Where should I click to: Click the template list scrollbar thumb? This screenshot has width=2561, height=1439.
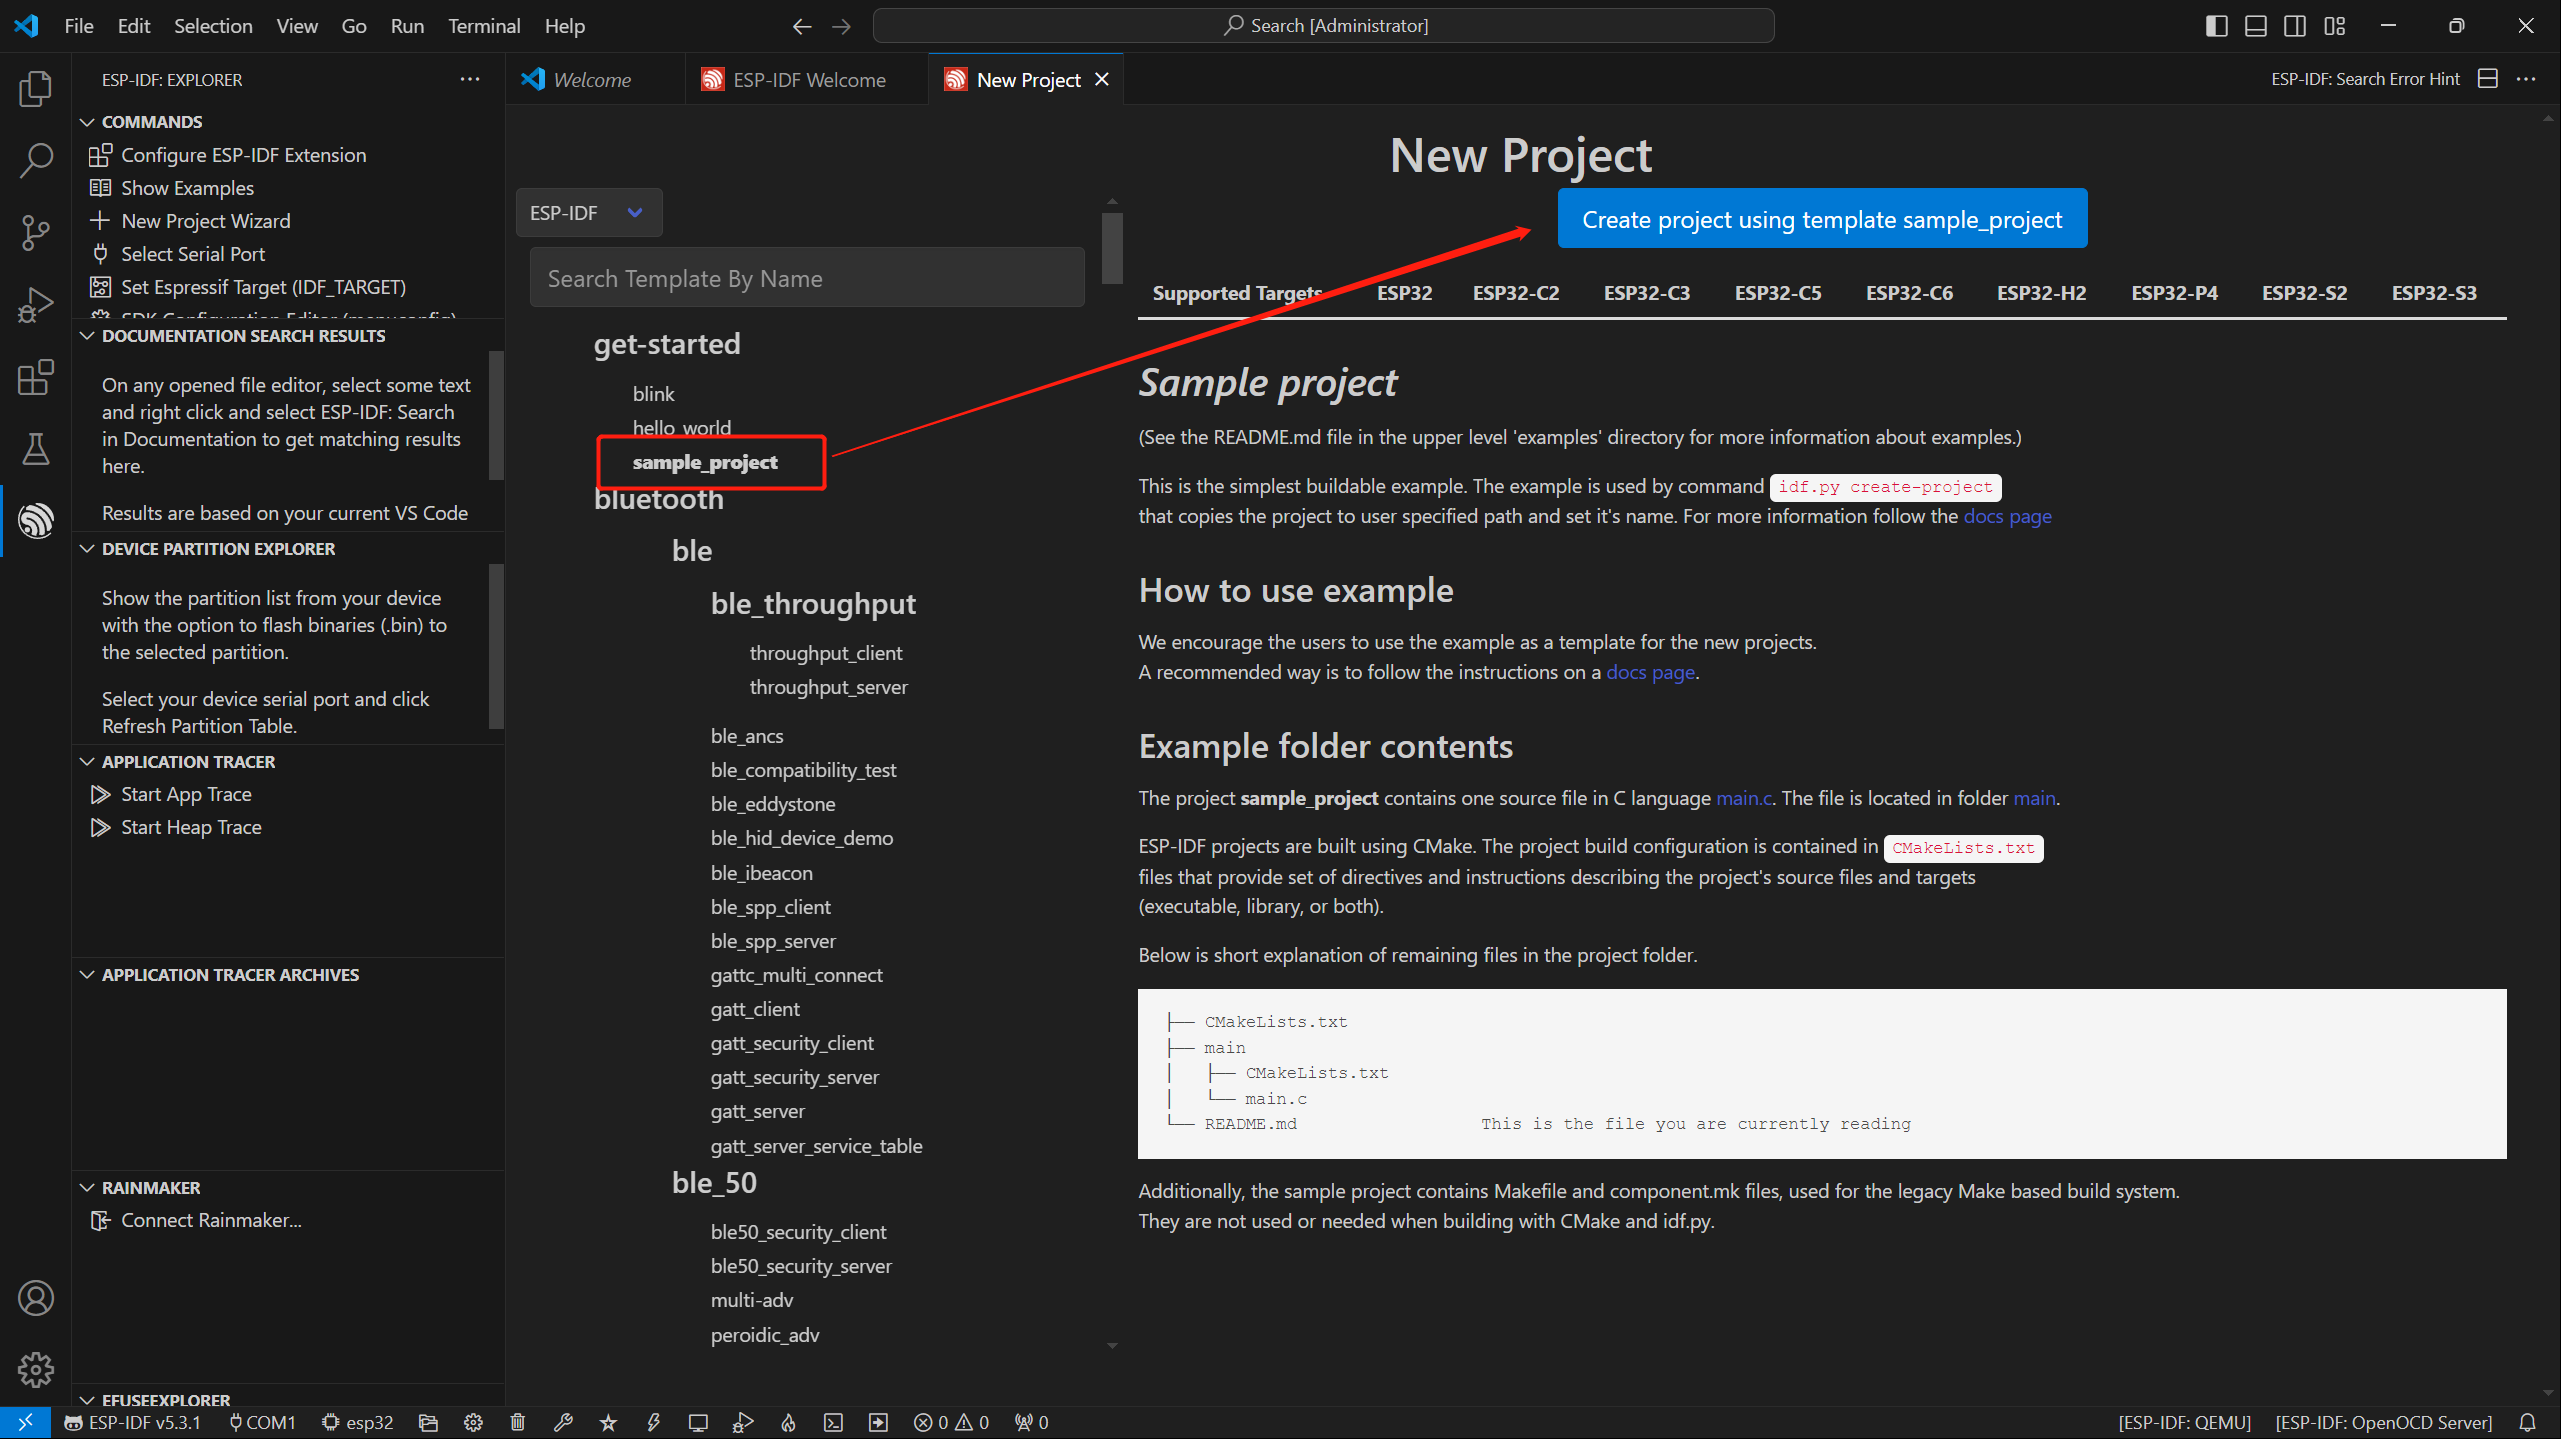point(1112,247)
